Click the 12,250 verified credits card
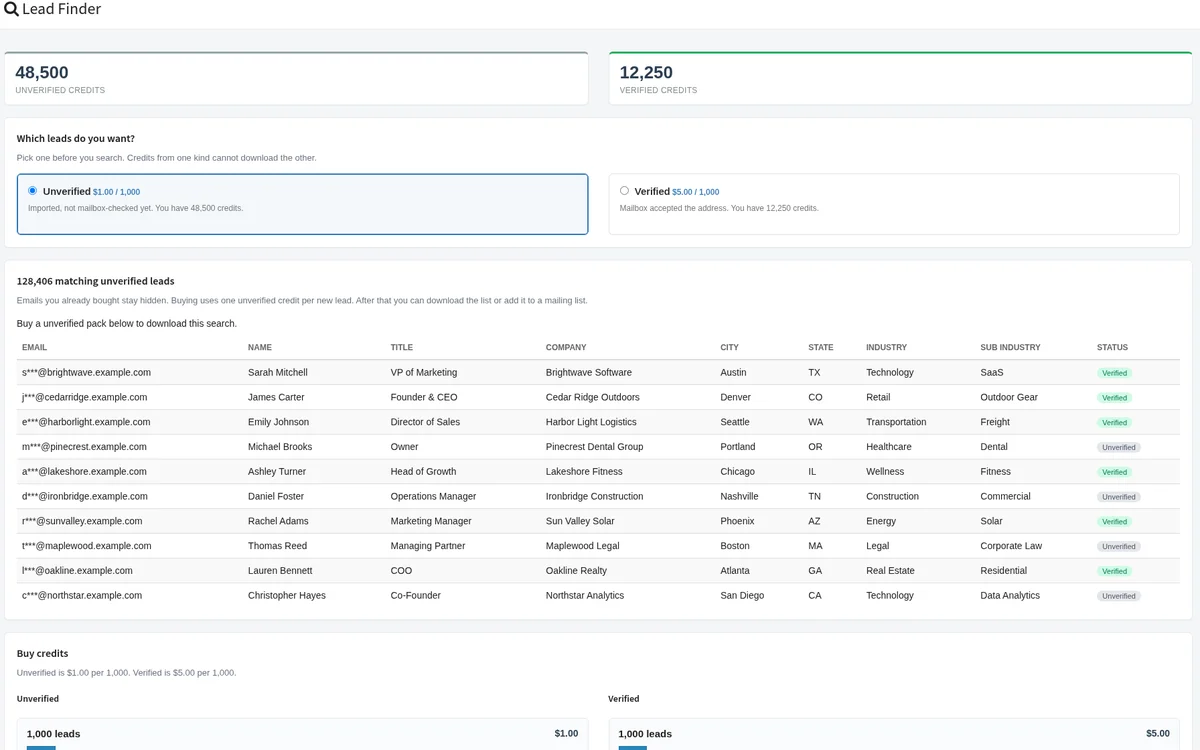 click(900, 78)
